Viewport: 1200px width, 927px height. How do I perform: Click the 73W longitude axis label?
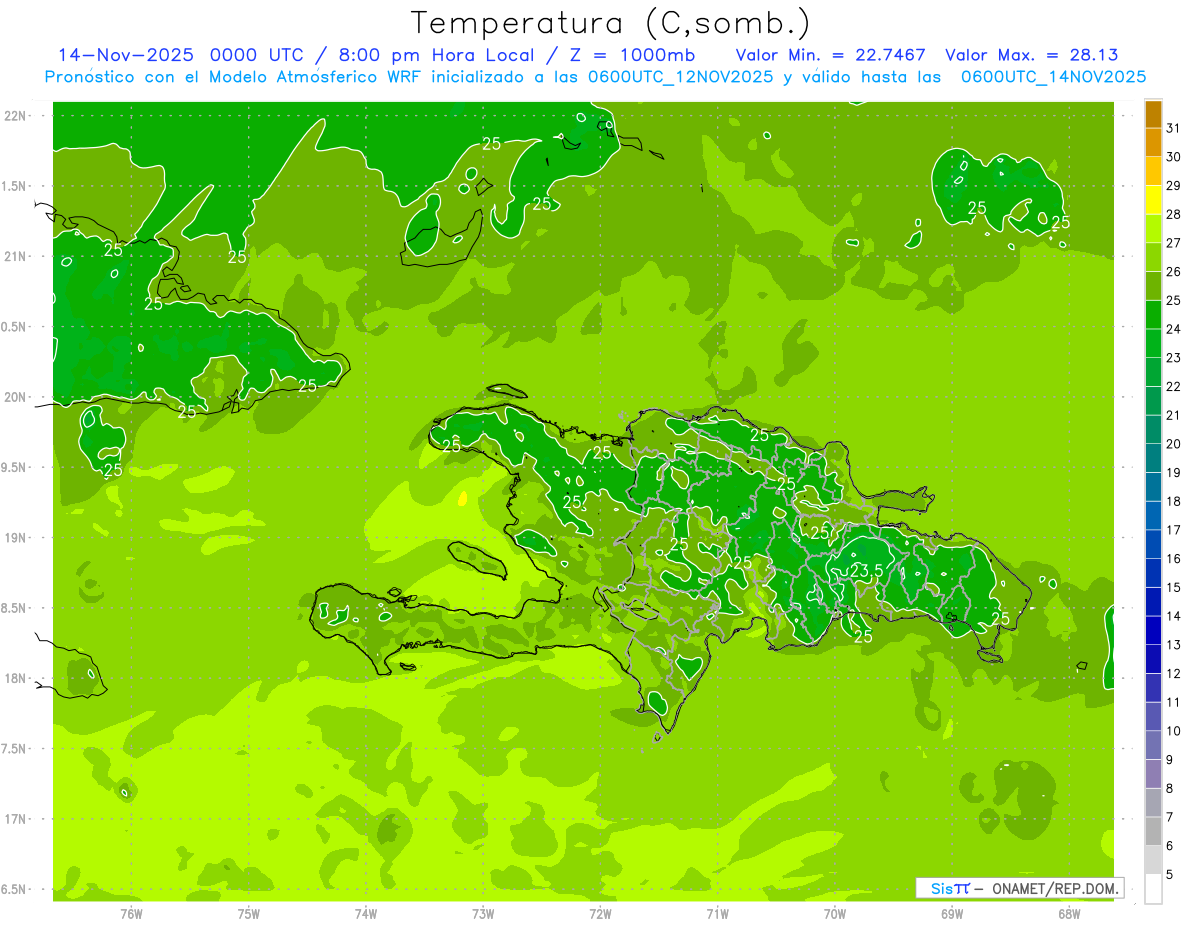point(483,914)
